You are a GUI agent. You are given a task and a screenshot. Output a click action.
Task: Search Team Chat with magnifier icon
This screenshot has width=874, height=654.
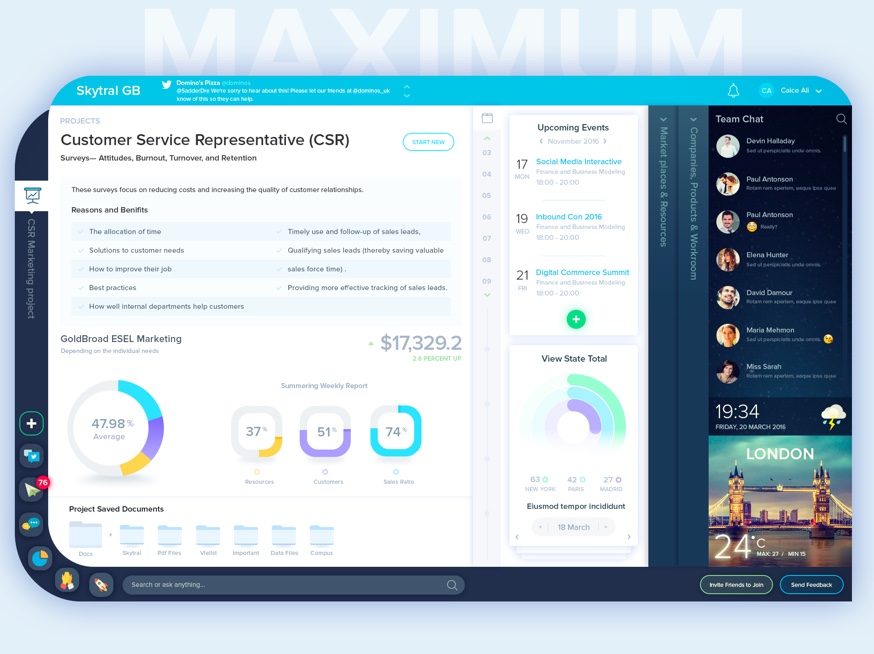click(841, 119)
